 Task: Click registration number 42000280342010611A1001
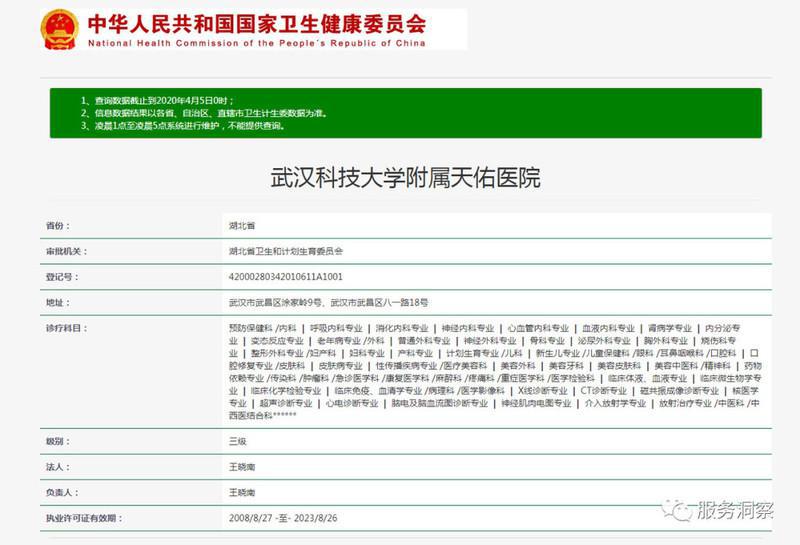[x=286, y=277]
